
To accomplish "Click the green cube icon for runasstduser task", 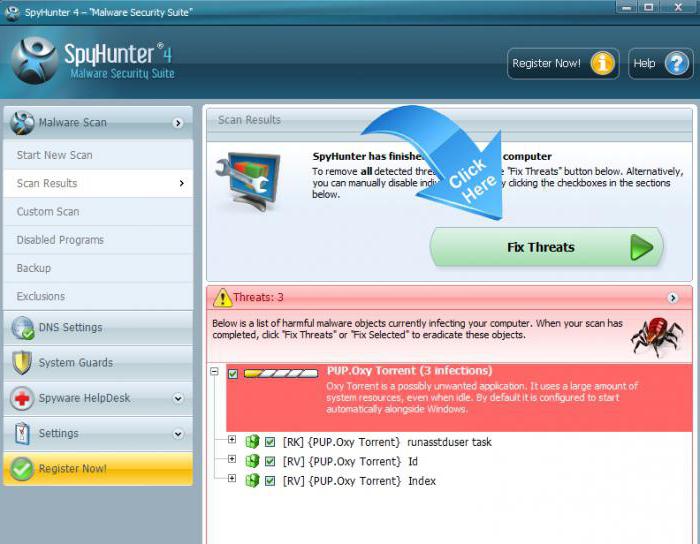I will [252, 442].
